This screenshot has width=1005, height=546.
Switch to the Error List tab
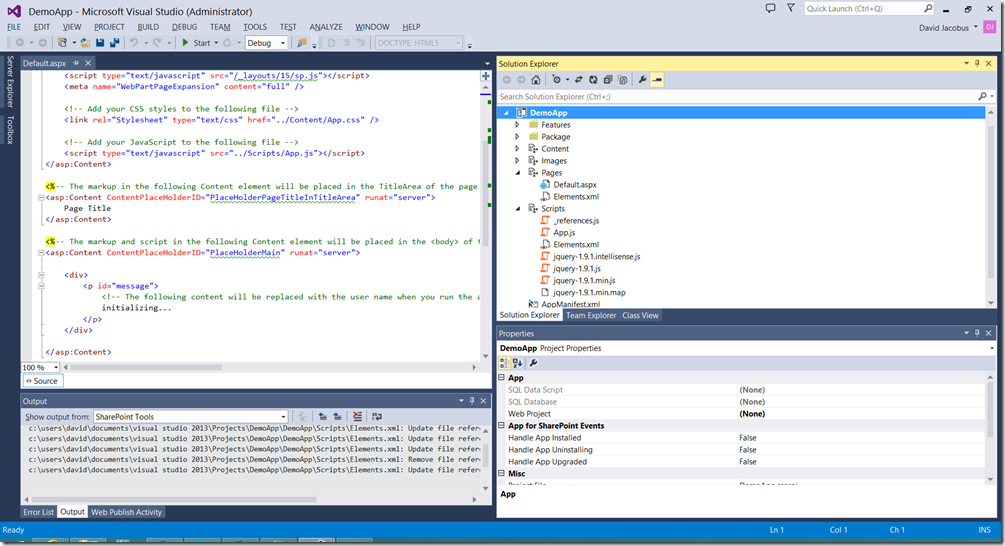(x=38, y=512)
